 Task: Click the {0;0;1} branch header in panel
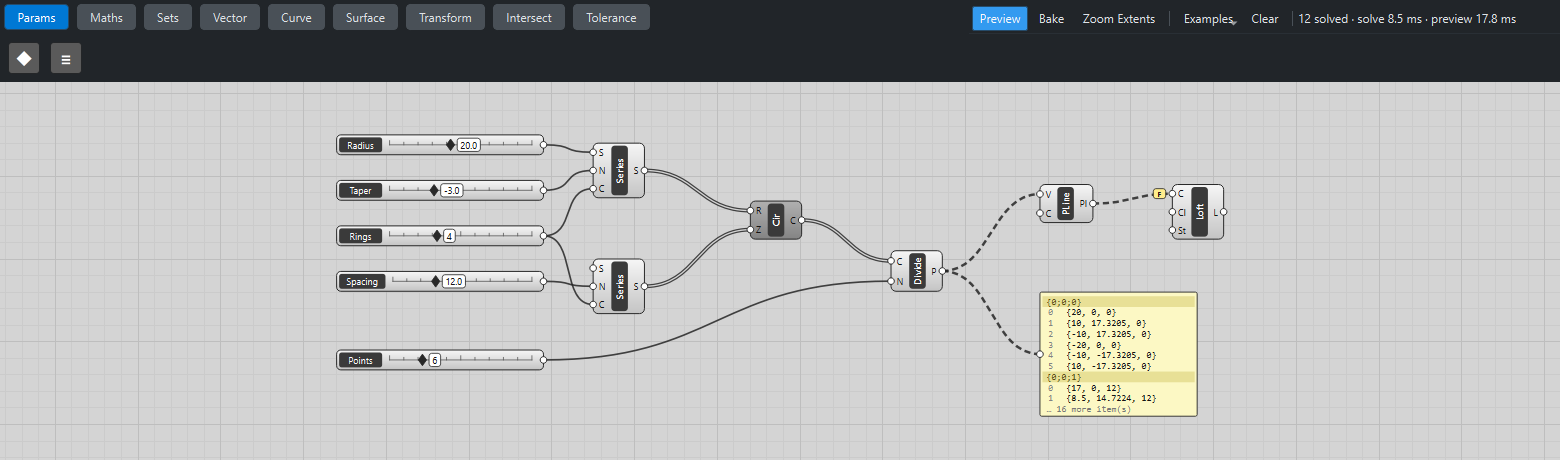1118,377
